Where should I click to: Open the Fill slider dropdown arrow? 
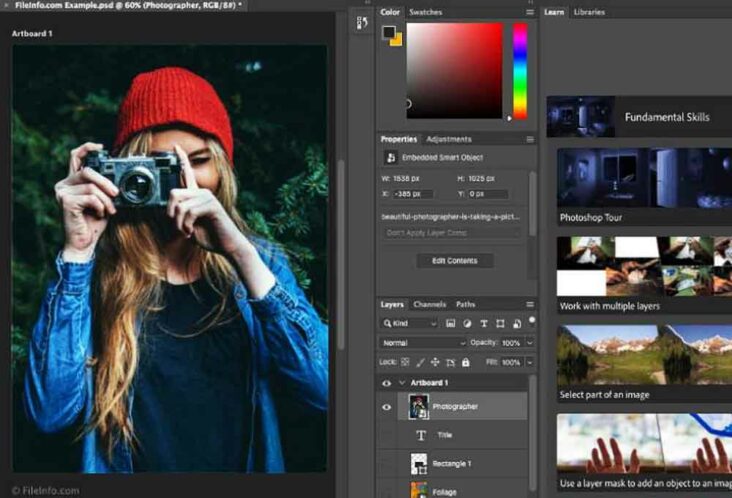point(530,362)
